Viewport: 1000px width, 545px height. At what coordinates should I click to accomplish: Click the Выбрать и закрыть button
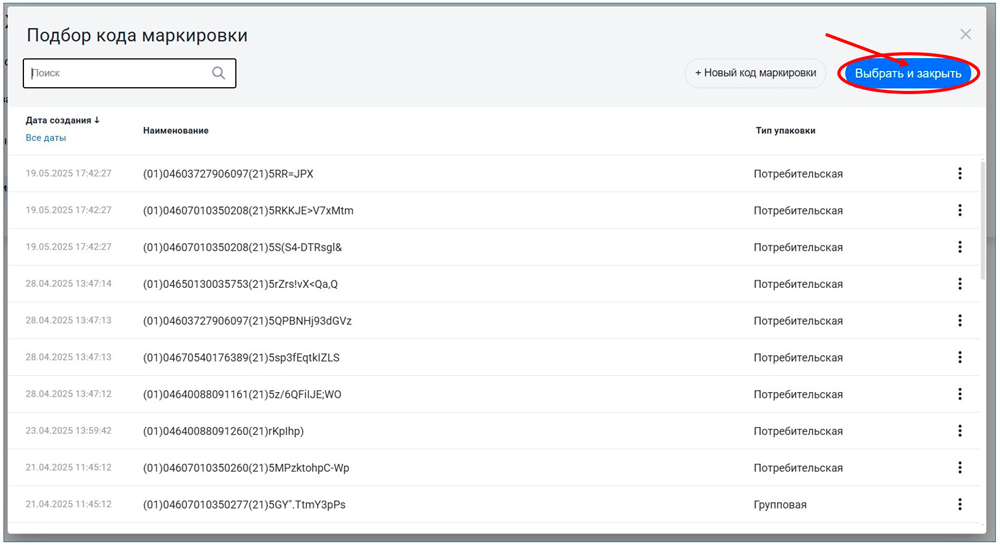click(x=908, y=74)
